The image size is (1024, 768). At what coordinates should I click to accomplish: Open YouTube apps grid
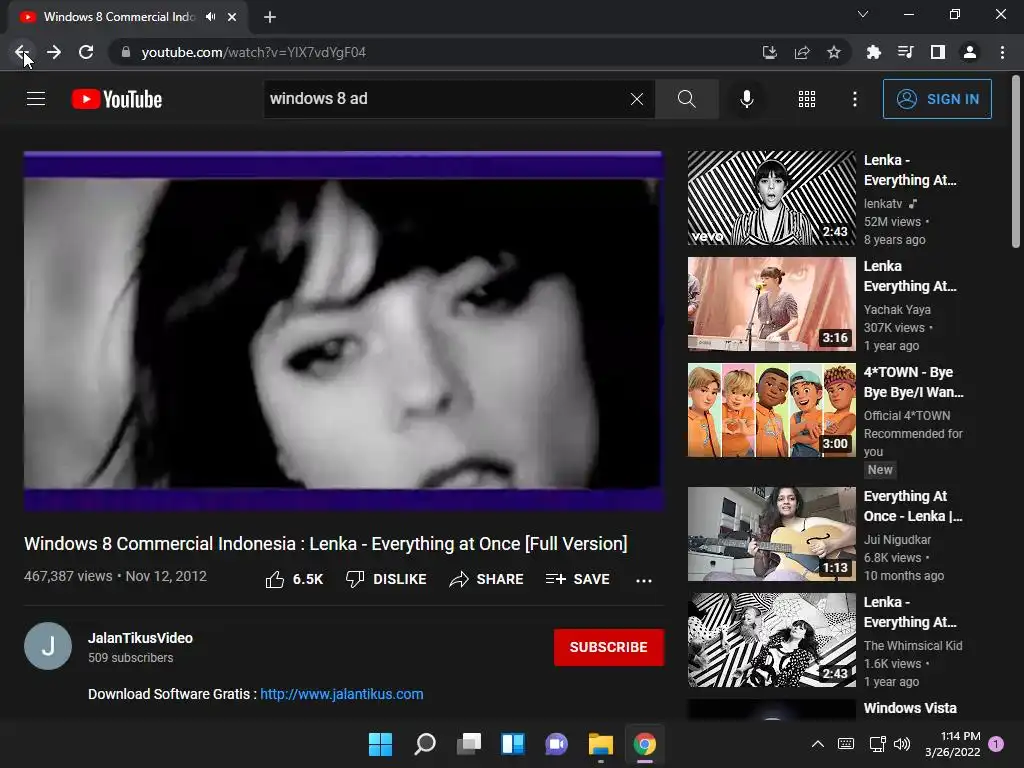coord(807,99)
